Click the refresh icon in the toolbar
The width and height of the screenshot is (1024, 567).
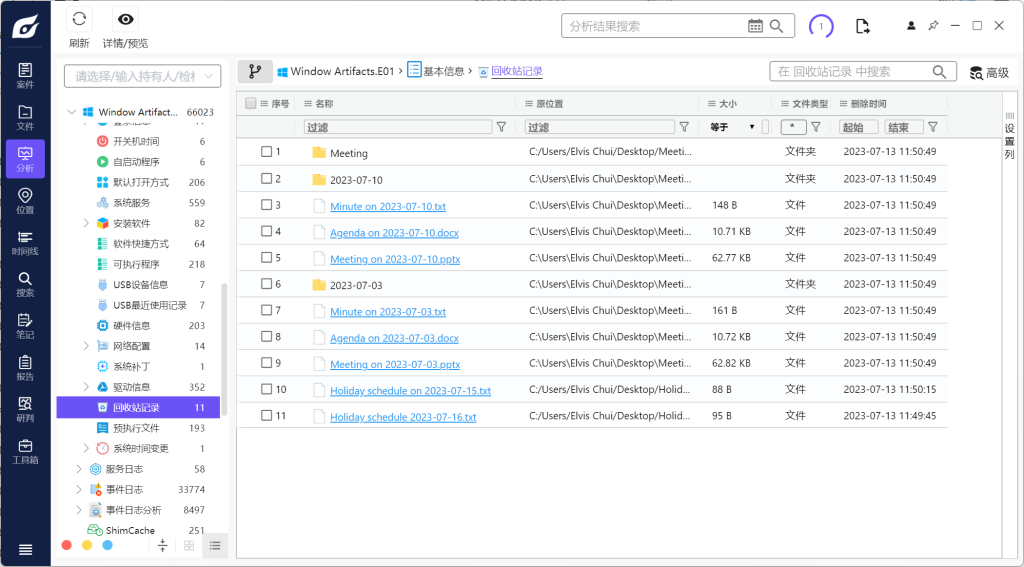(79, 20)
